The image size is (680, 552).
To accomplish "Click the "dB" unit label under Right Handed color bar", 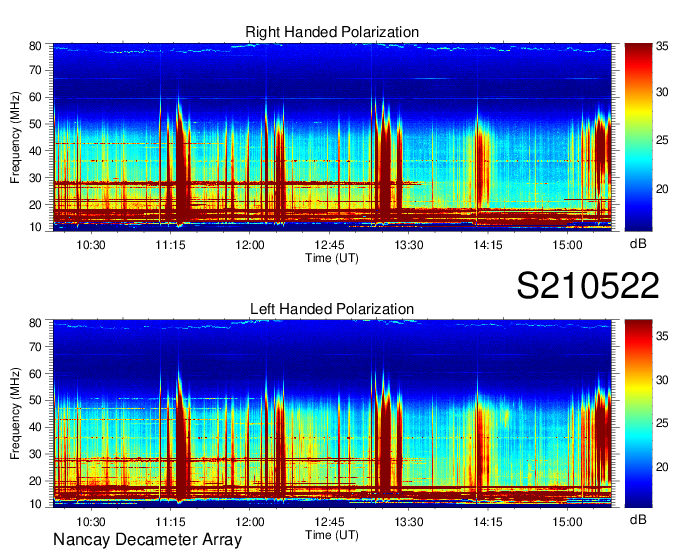I will tap(638, 244).
